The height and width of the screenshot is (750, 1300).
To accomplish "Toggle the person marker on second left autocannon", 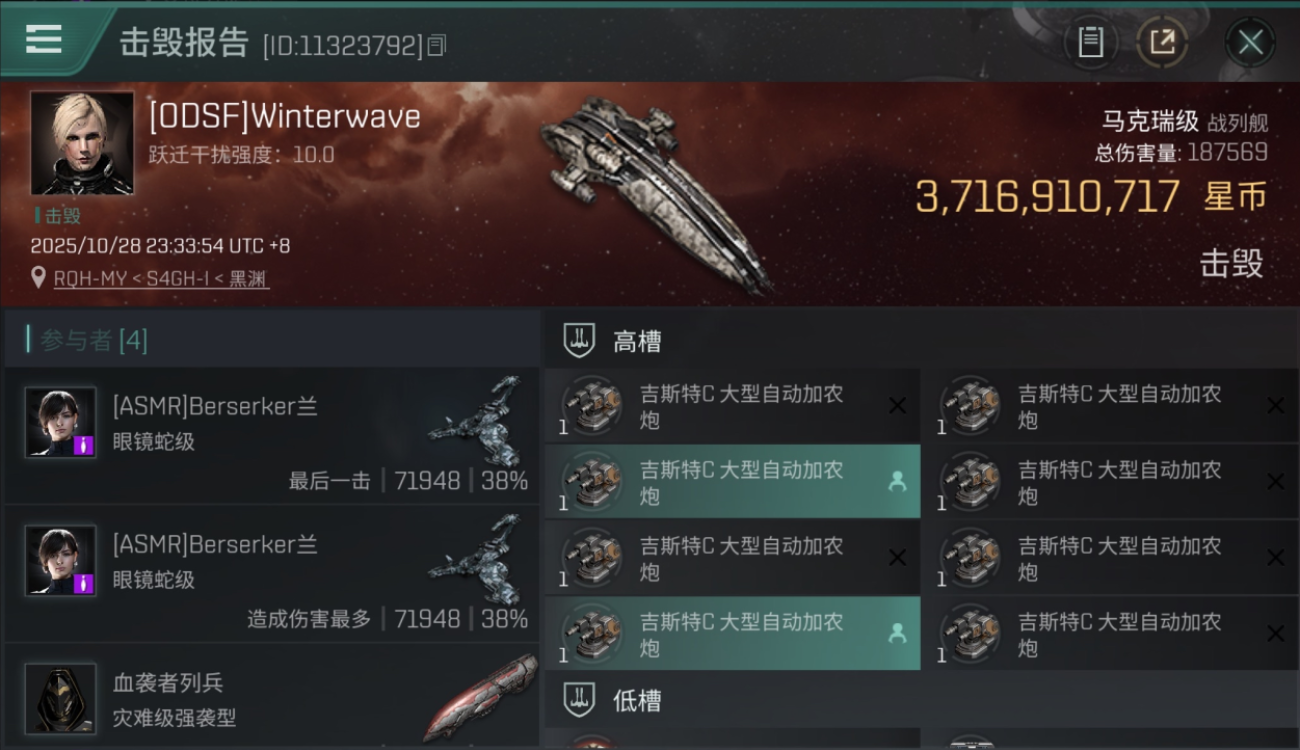I will (x=897, y=481).
